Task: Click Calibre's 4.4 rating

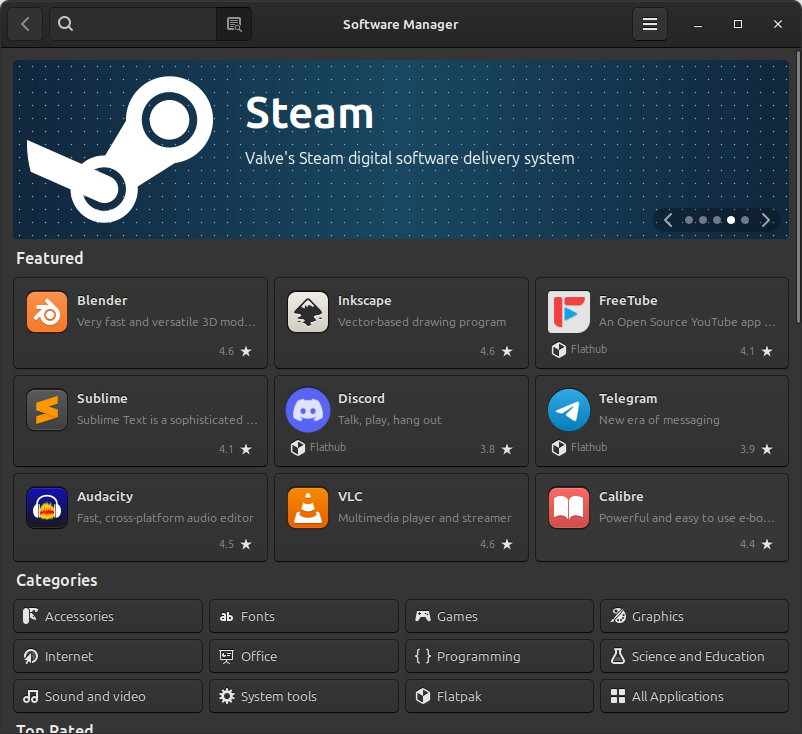Action: click(x=756, y=544)
